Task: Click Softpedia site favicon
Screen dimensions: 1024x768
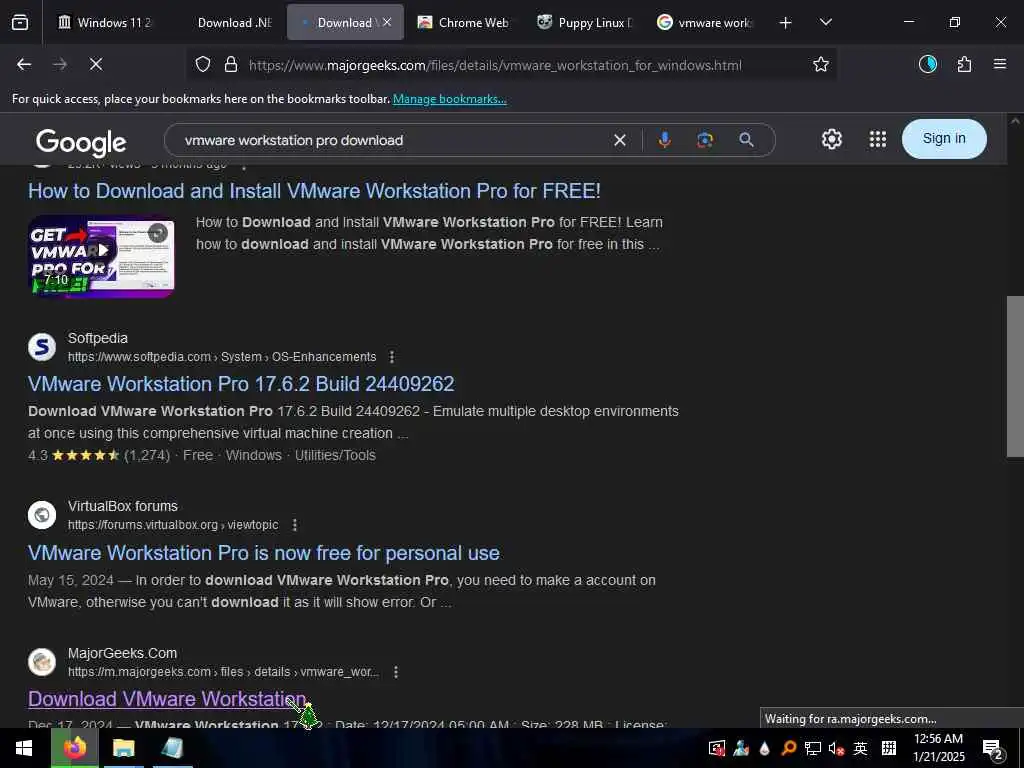Action: [42, 347]
